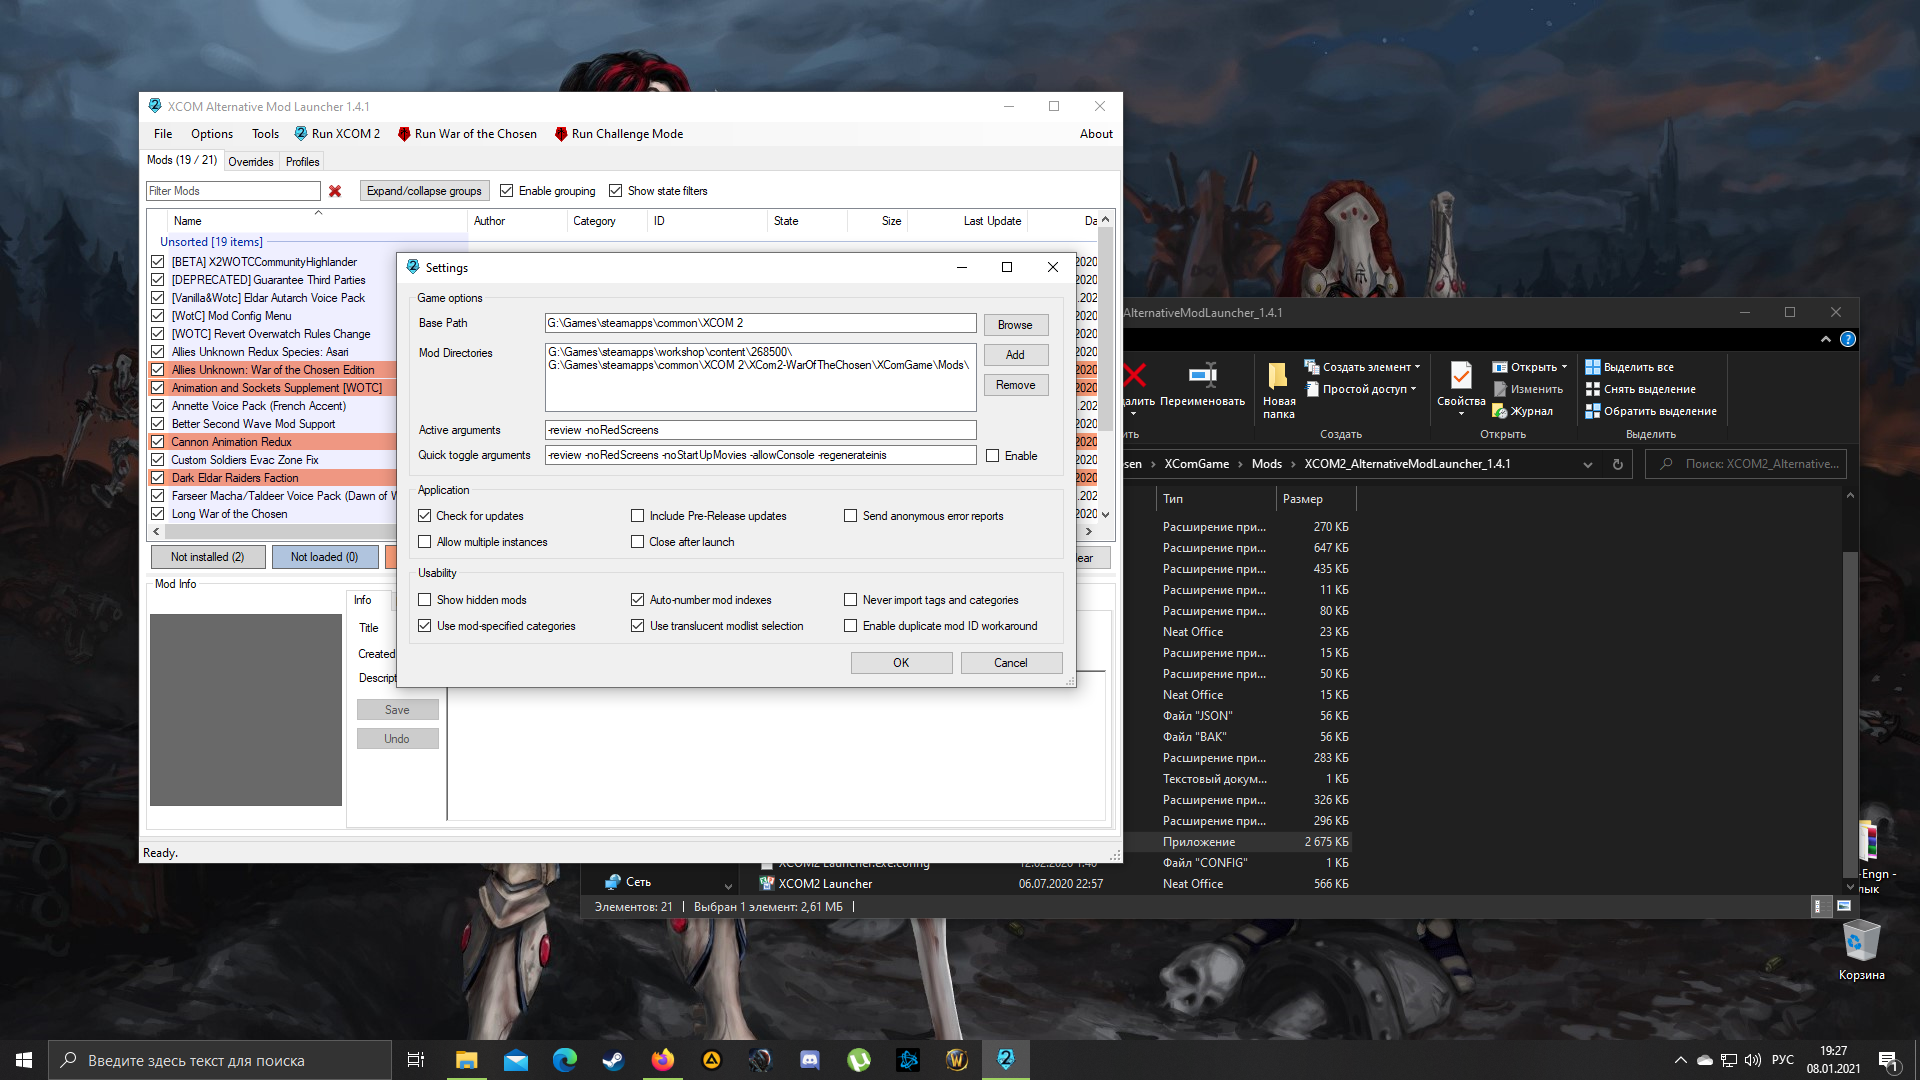This screenshot has width=1920, height=1080.
Task: Click Select all (Выделить все) in Explorer
Action: click(1630, 367)
